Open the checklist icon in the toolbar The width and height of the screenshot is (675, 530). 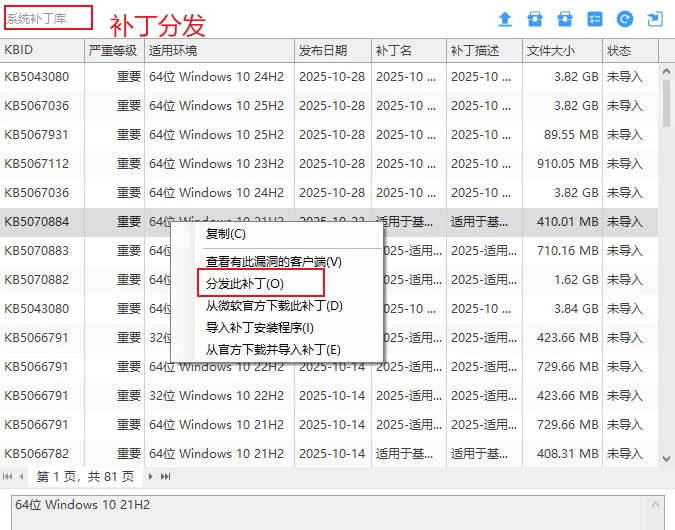pyautogui.click(x=595, y=19)
